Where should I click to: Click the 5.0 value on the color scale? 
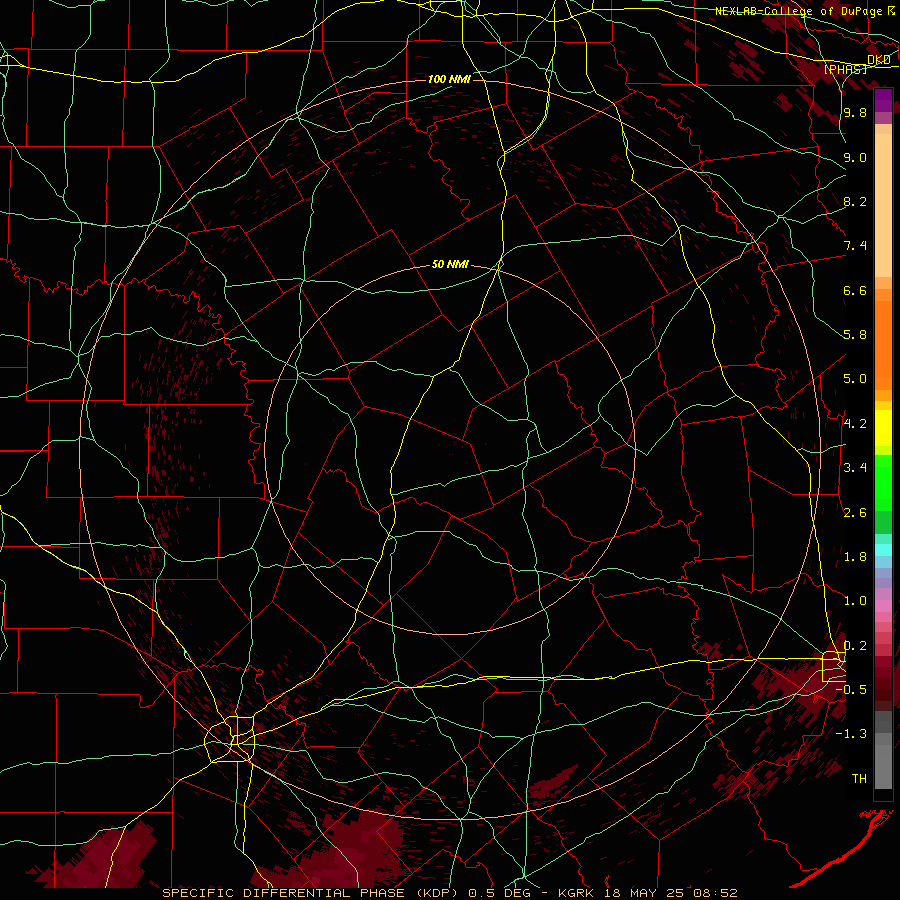click(x=855, y=379)
